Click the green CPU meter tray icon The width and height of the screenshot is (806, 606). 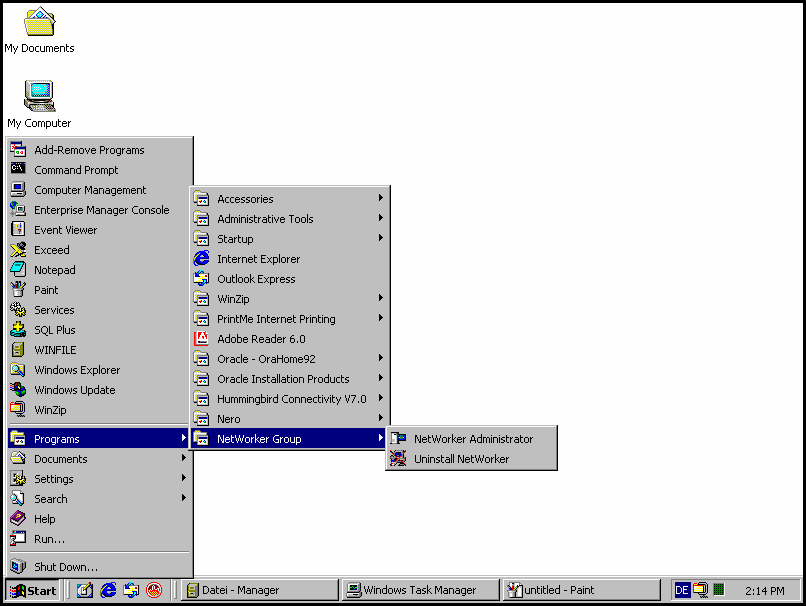719,590
